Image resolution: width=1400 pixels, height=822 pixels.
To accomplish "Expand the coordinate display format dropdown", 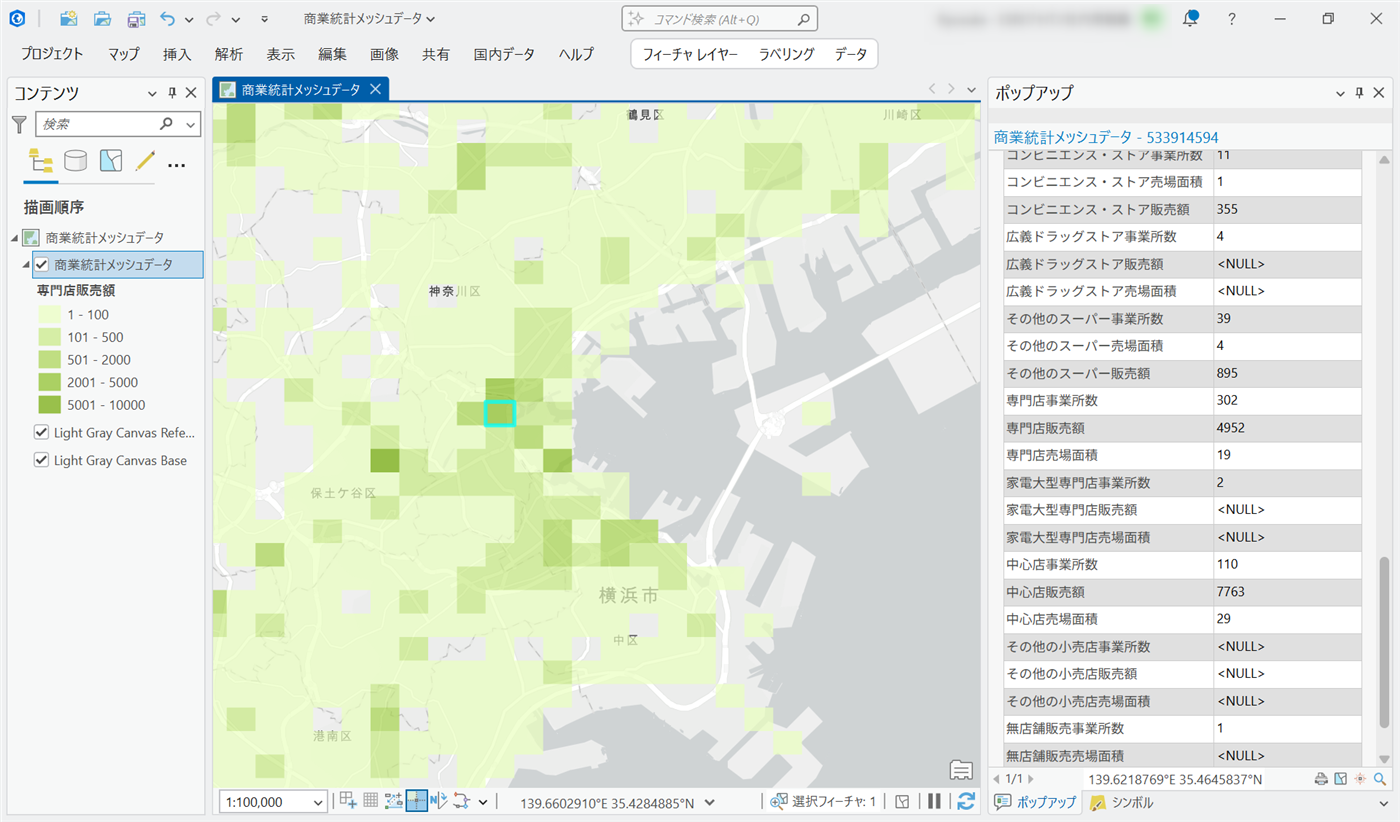I will pos(710,802).
